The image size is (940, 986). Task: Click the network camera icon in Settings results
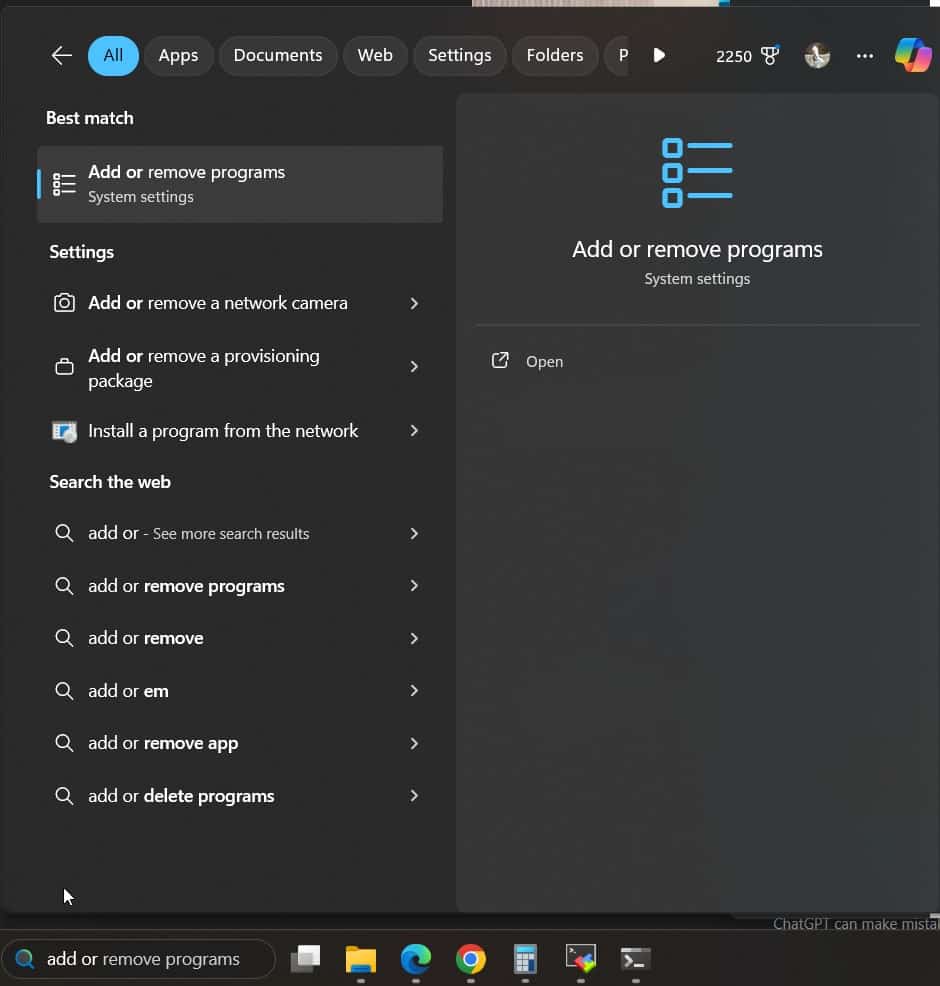[x=64, y=302]
